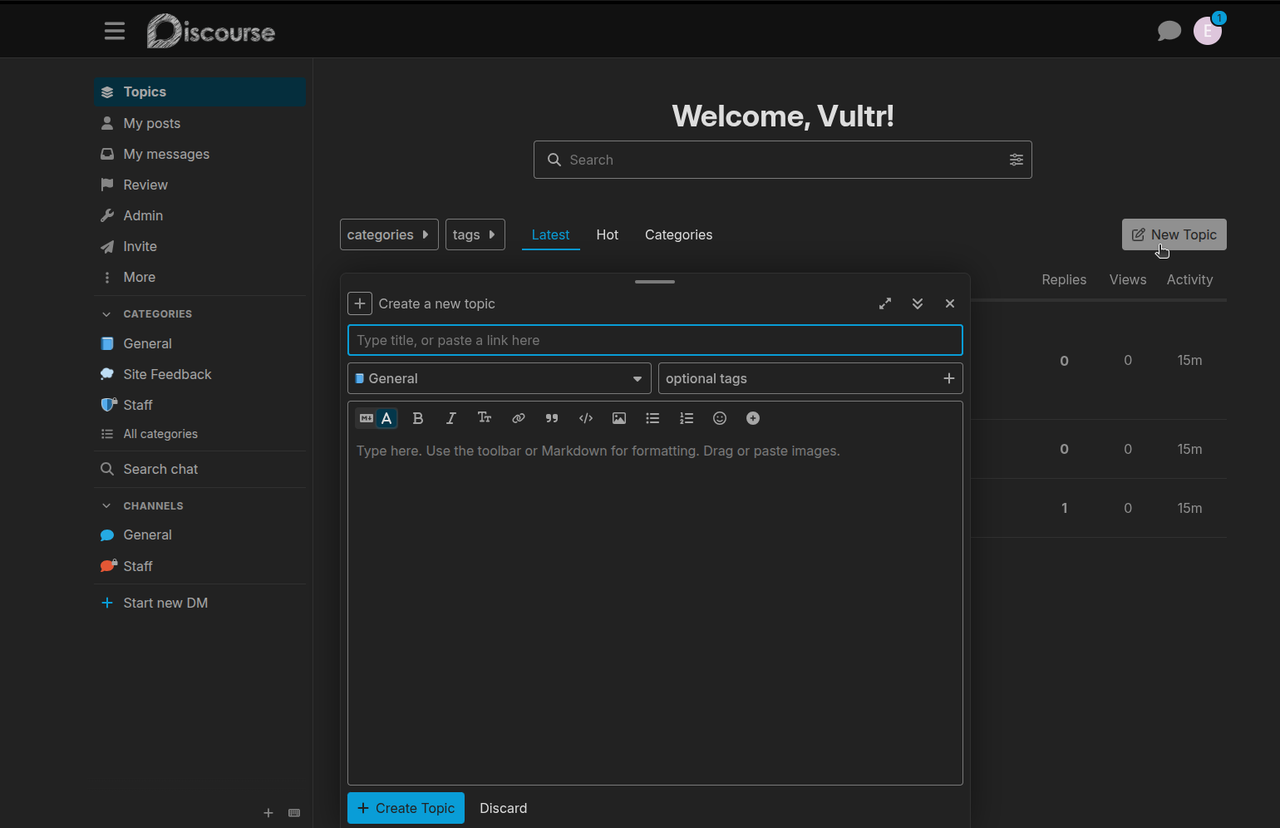Discard the new topic draft
The image size is (1280, 828).
tap(503, 808)
